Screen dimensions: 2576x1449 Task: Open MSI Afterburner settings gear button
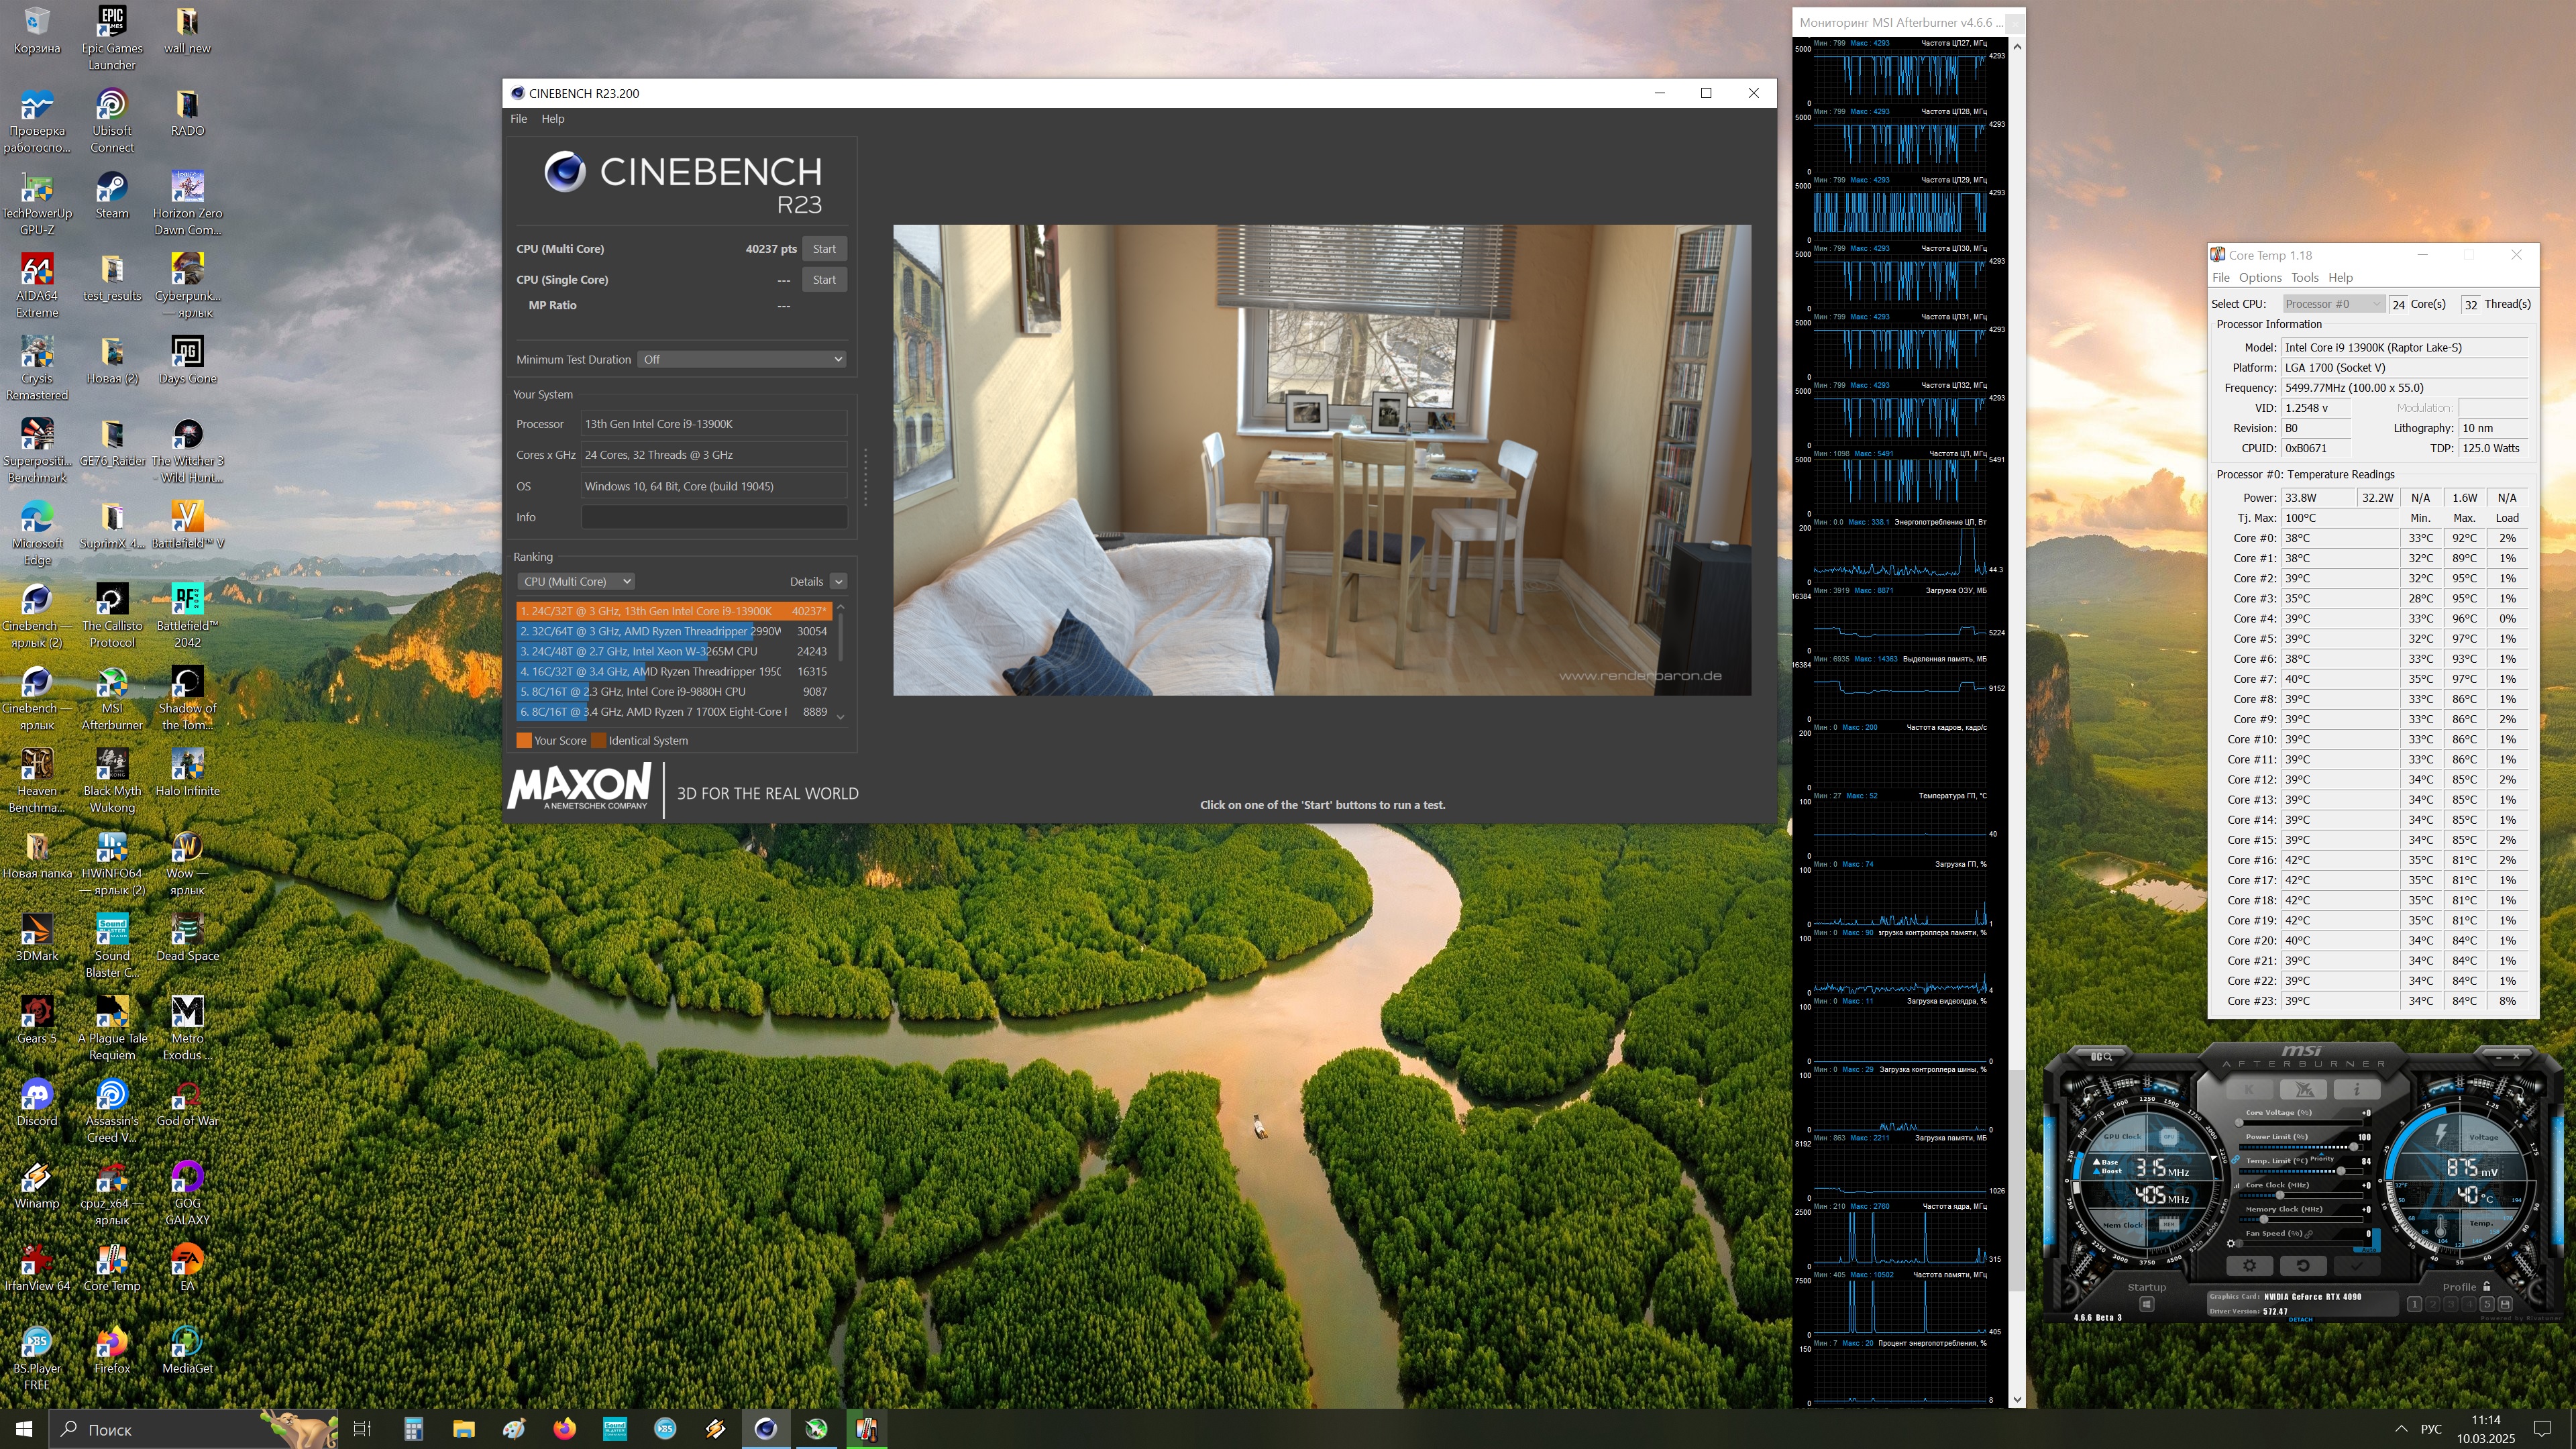2250,1265
